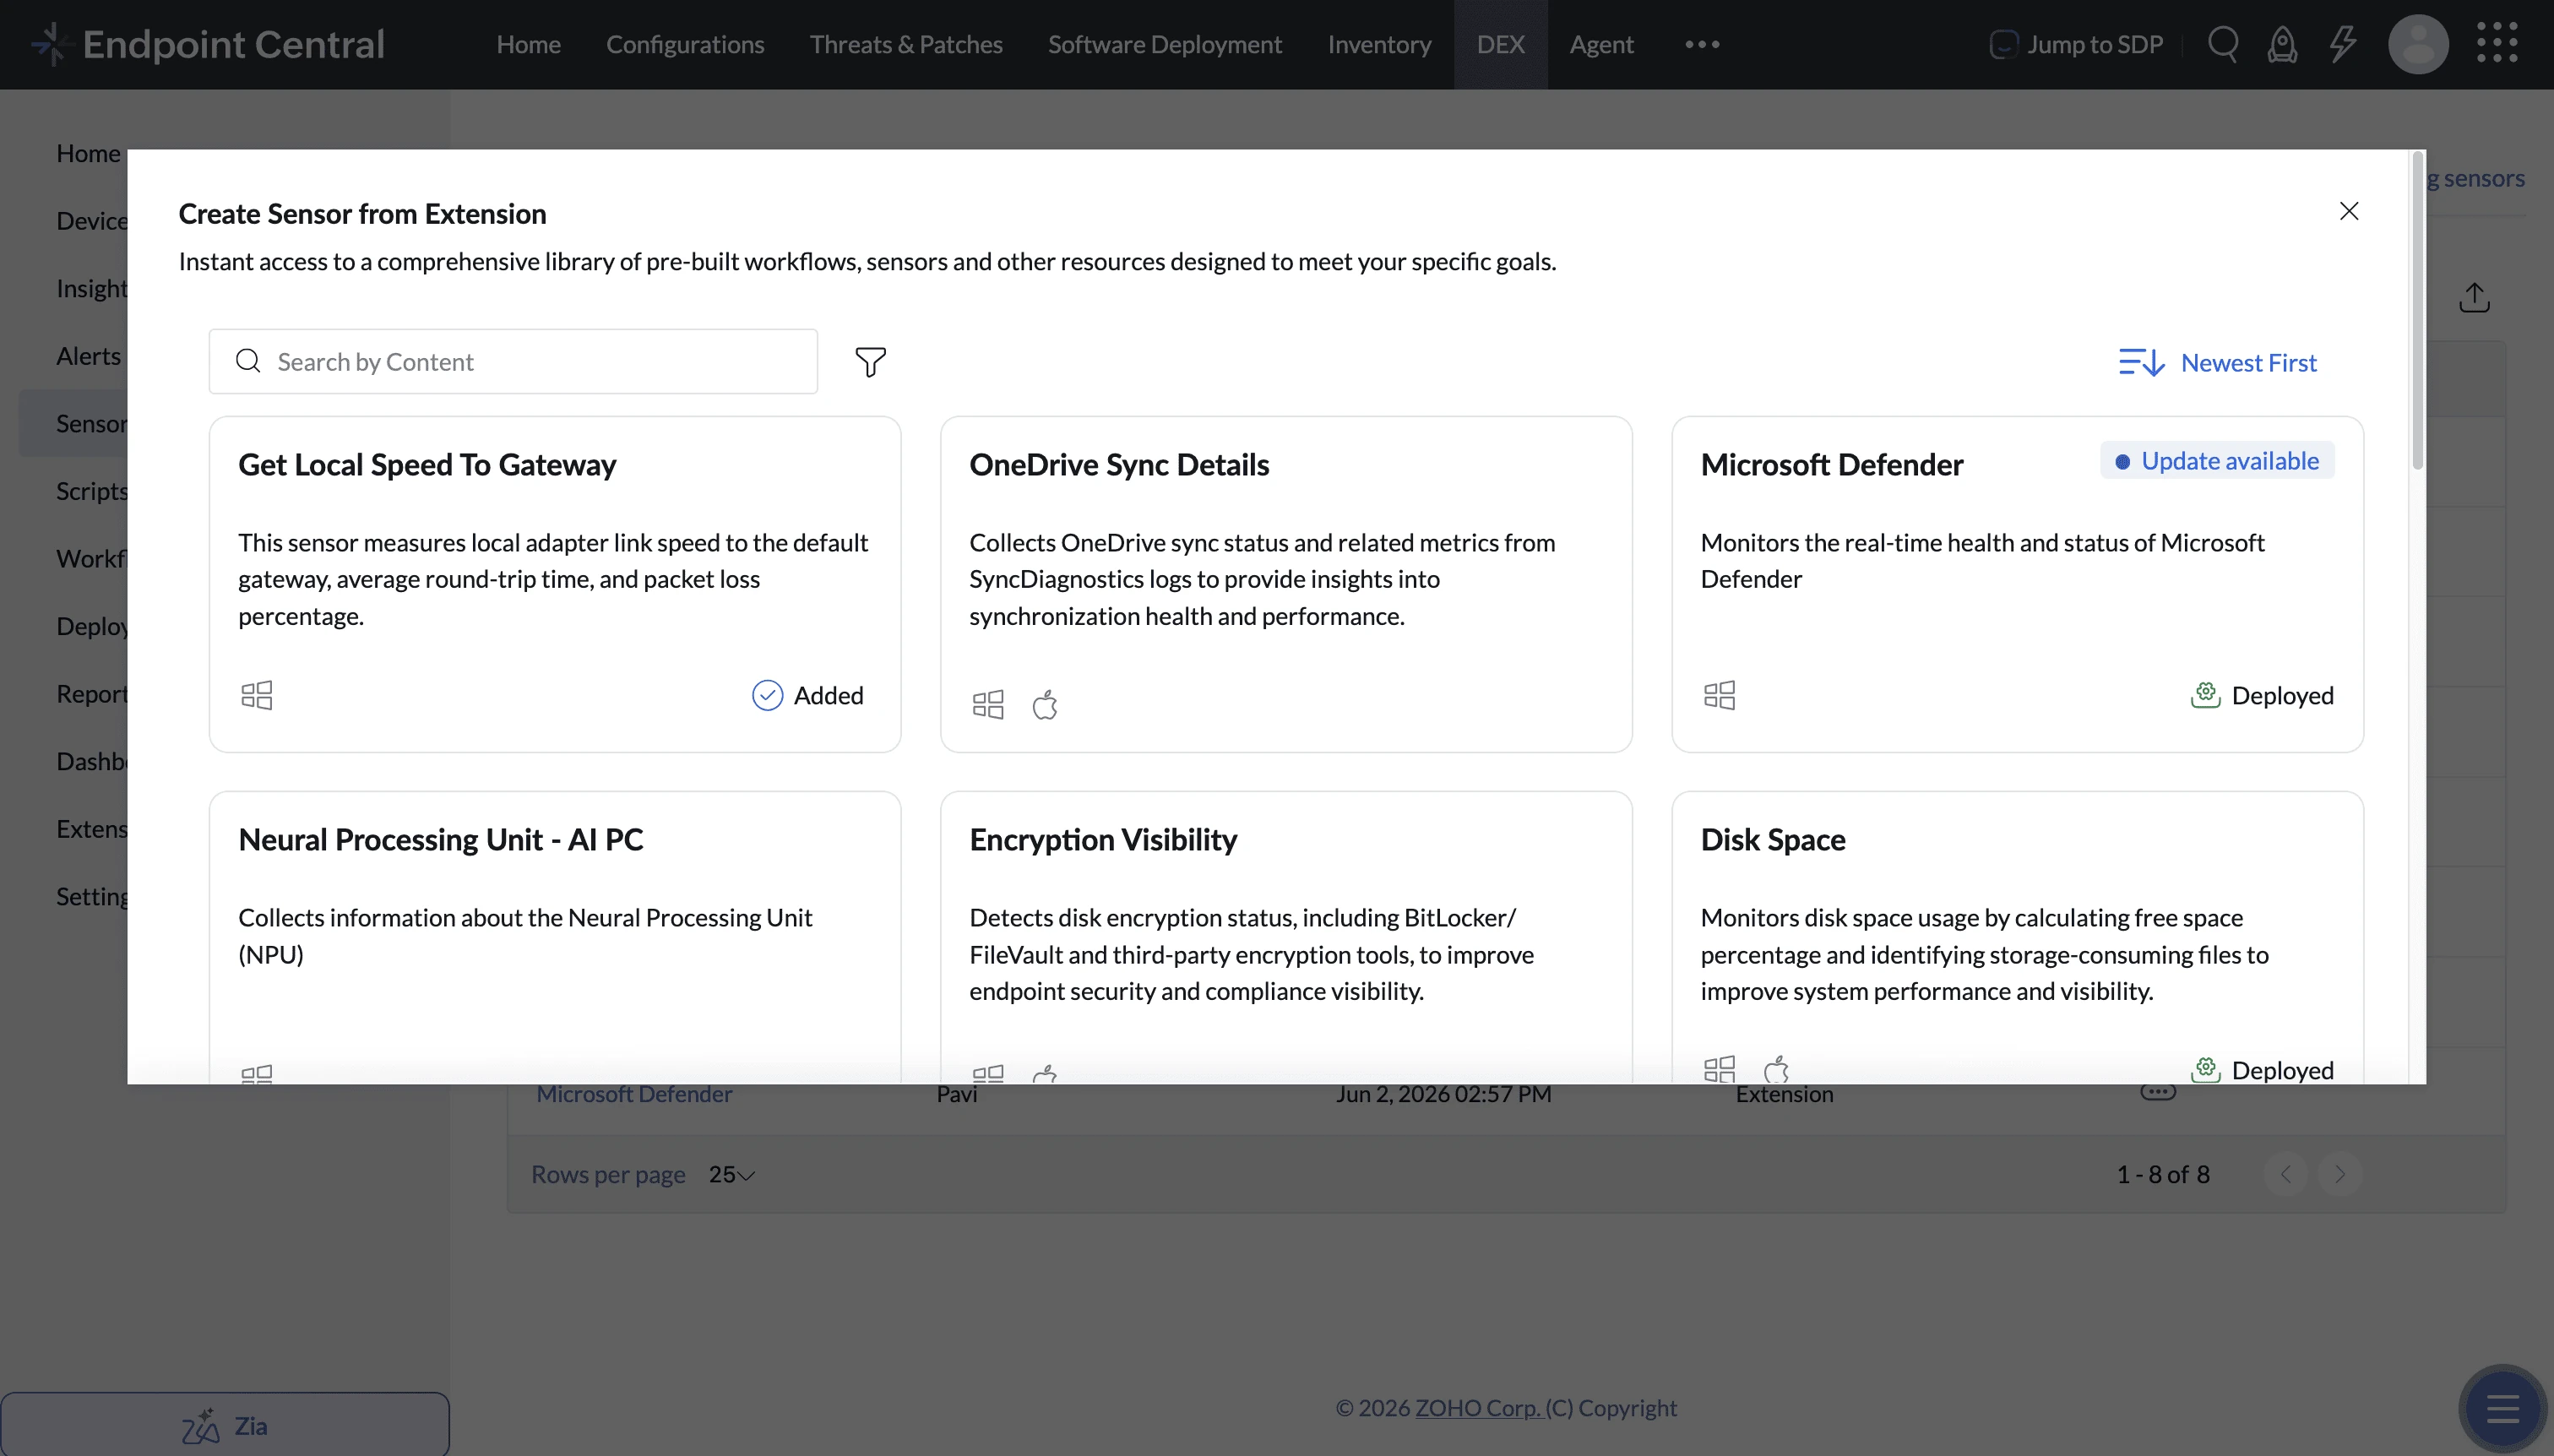Image resolution: width=2554 pixels, height=1456 pixels.
Task: Click the Disk Space card title
Action: tap(1773, 840)
